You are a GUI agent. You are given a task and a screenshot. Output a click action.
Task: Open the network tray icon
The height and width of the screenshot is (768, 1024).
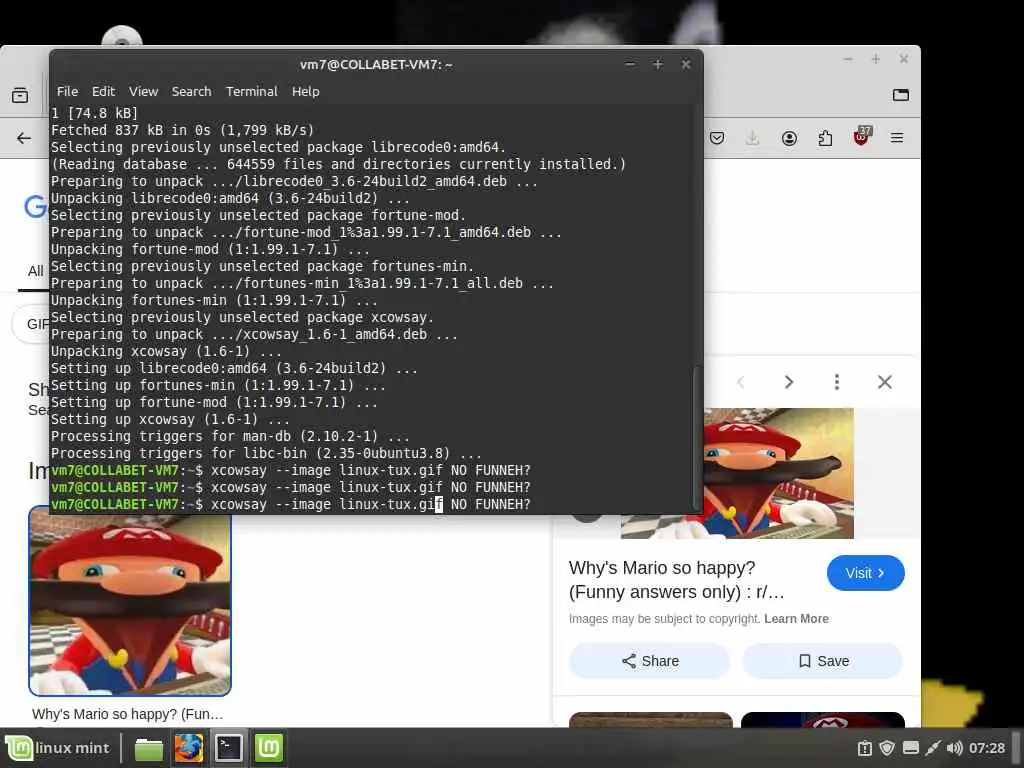tap(933, 748)
